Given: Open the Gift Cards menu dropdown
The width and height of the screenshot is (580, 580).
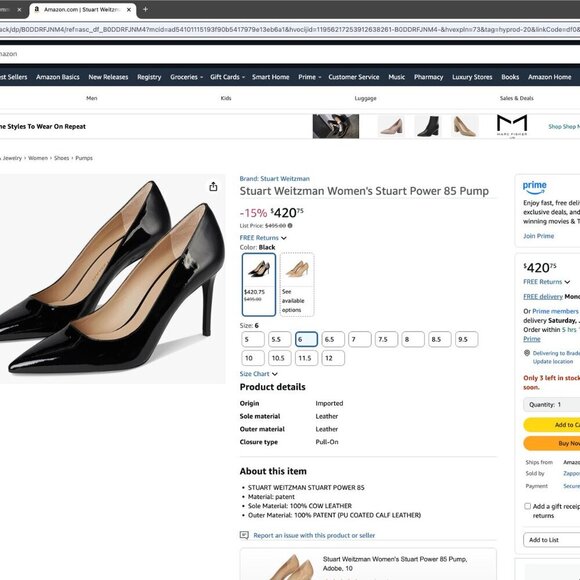Looking at the screenshot, I should pos(227,77).
